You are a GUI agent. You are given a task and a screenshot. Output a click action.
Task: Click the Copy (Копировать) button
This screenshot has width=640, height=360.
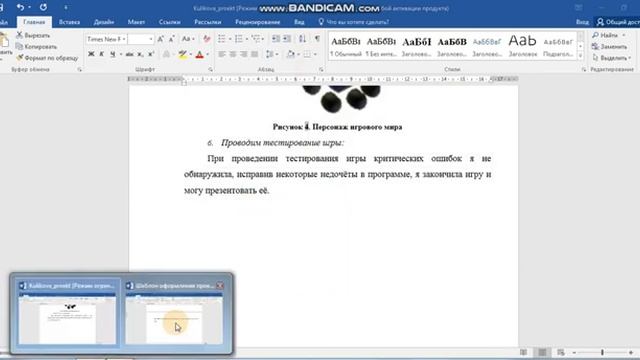tap(36, 47)
